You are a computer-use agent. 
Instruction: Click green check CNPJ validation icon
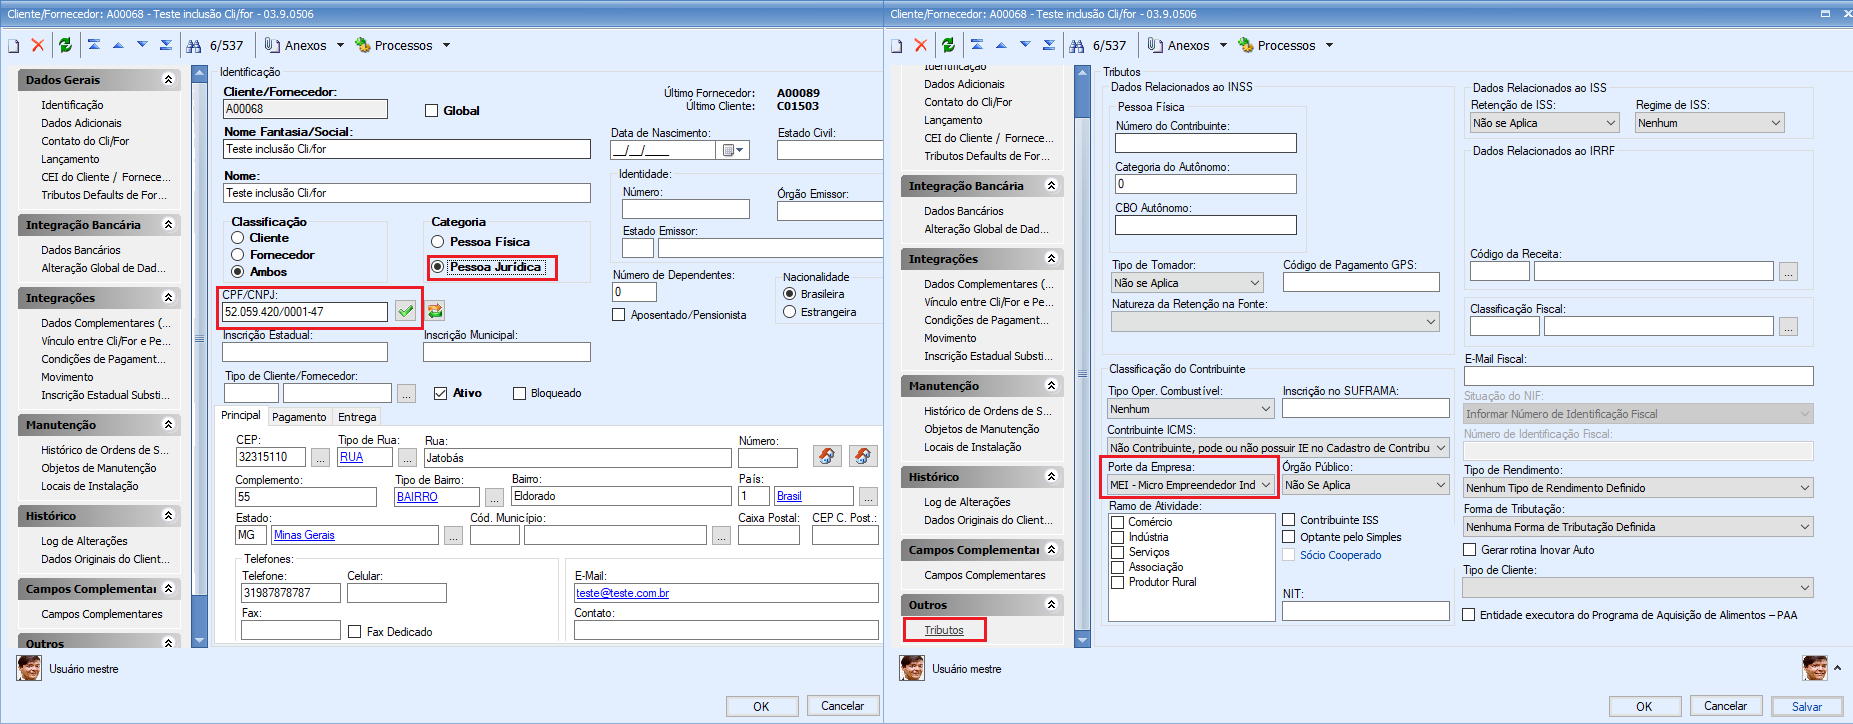tap(405, 311)
